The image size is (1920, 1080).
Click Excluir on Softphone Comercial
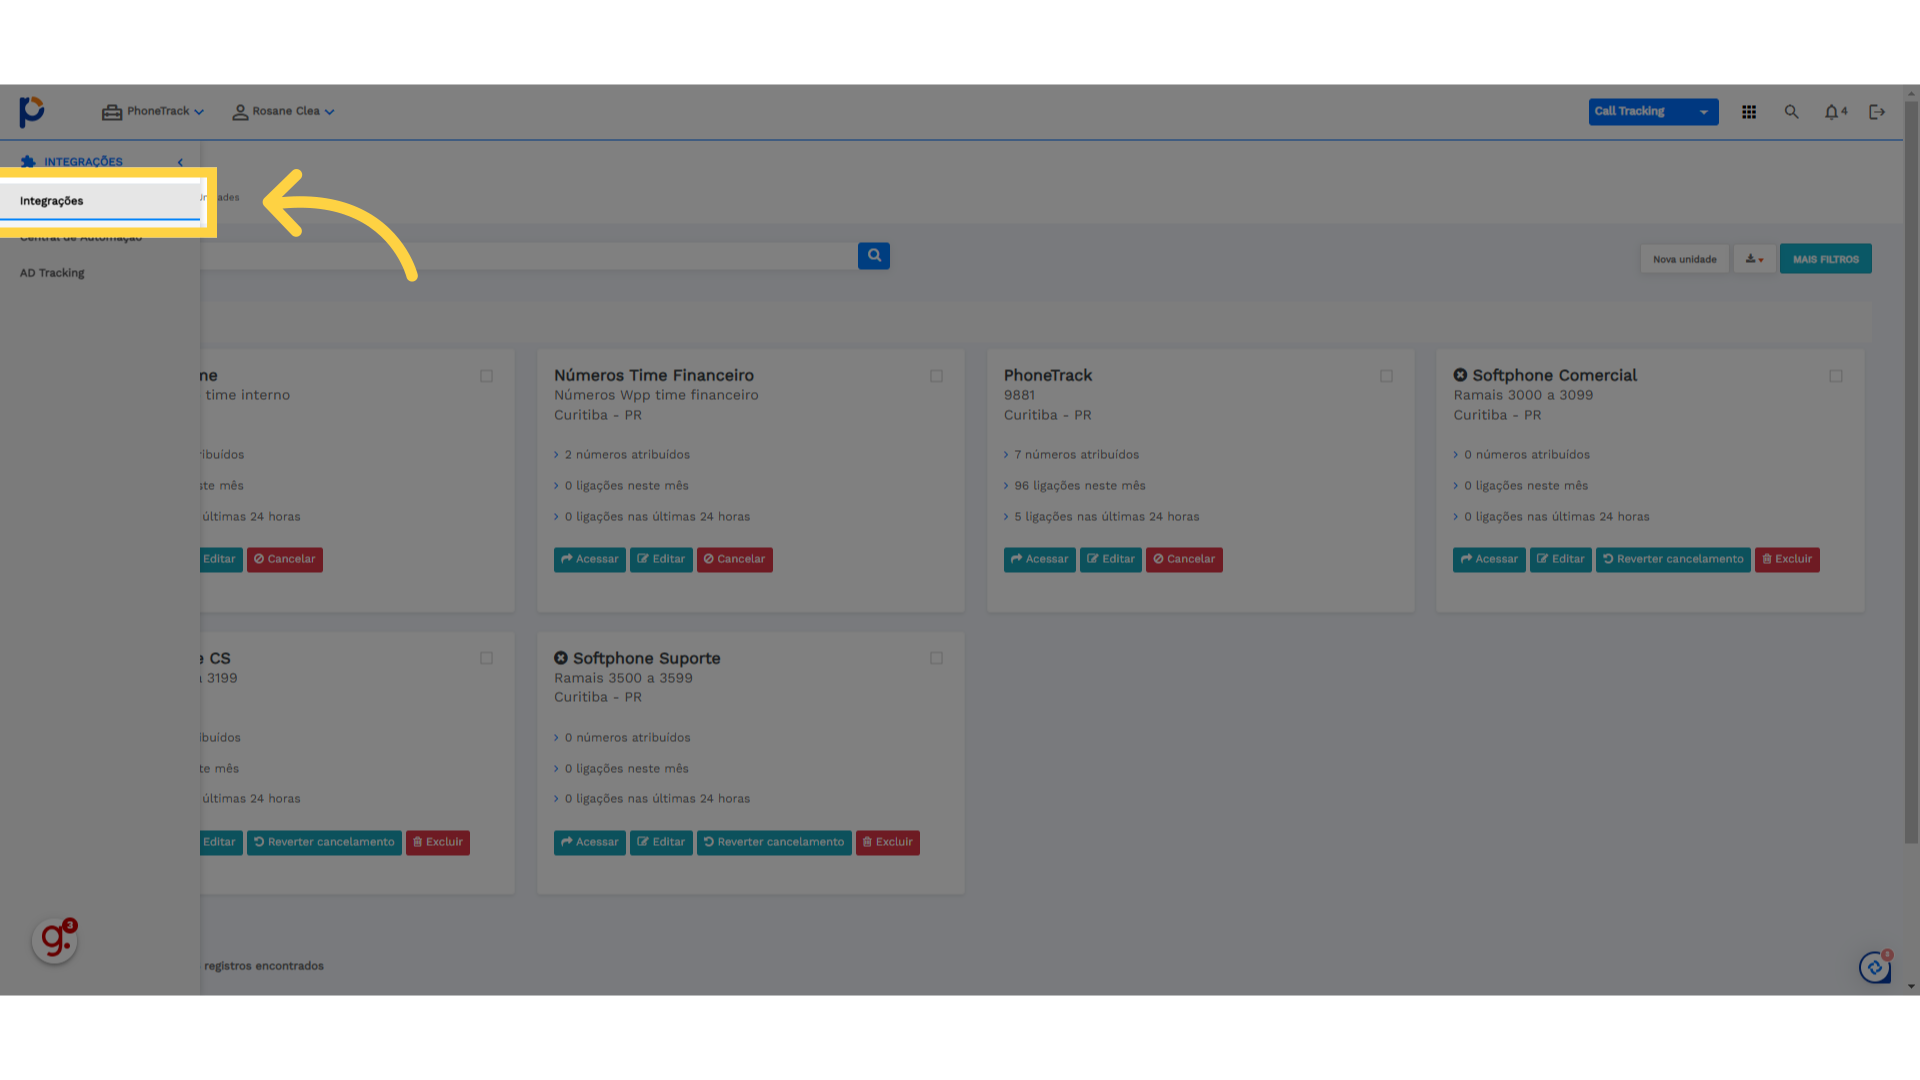[x=1787, y=559]
